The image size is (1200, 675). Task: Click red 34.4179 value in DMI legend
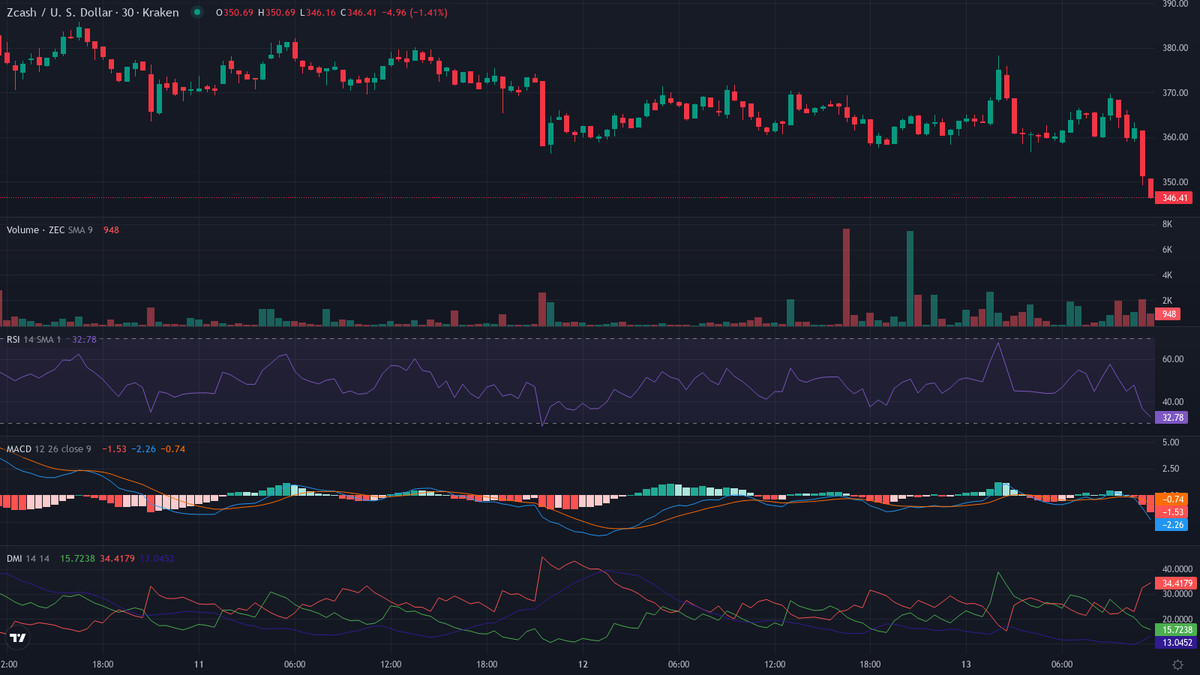pos(118,559)
